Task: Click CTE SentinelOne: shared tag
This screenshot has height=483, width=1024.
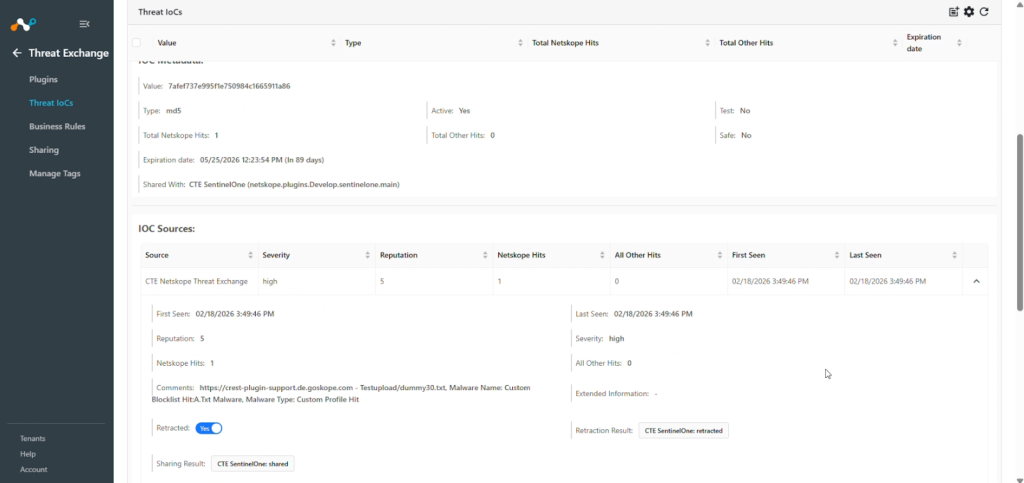Action: [253, 463]
